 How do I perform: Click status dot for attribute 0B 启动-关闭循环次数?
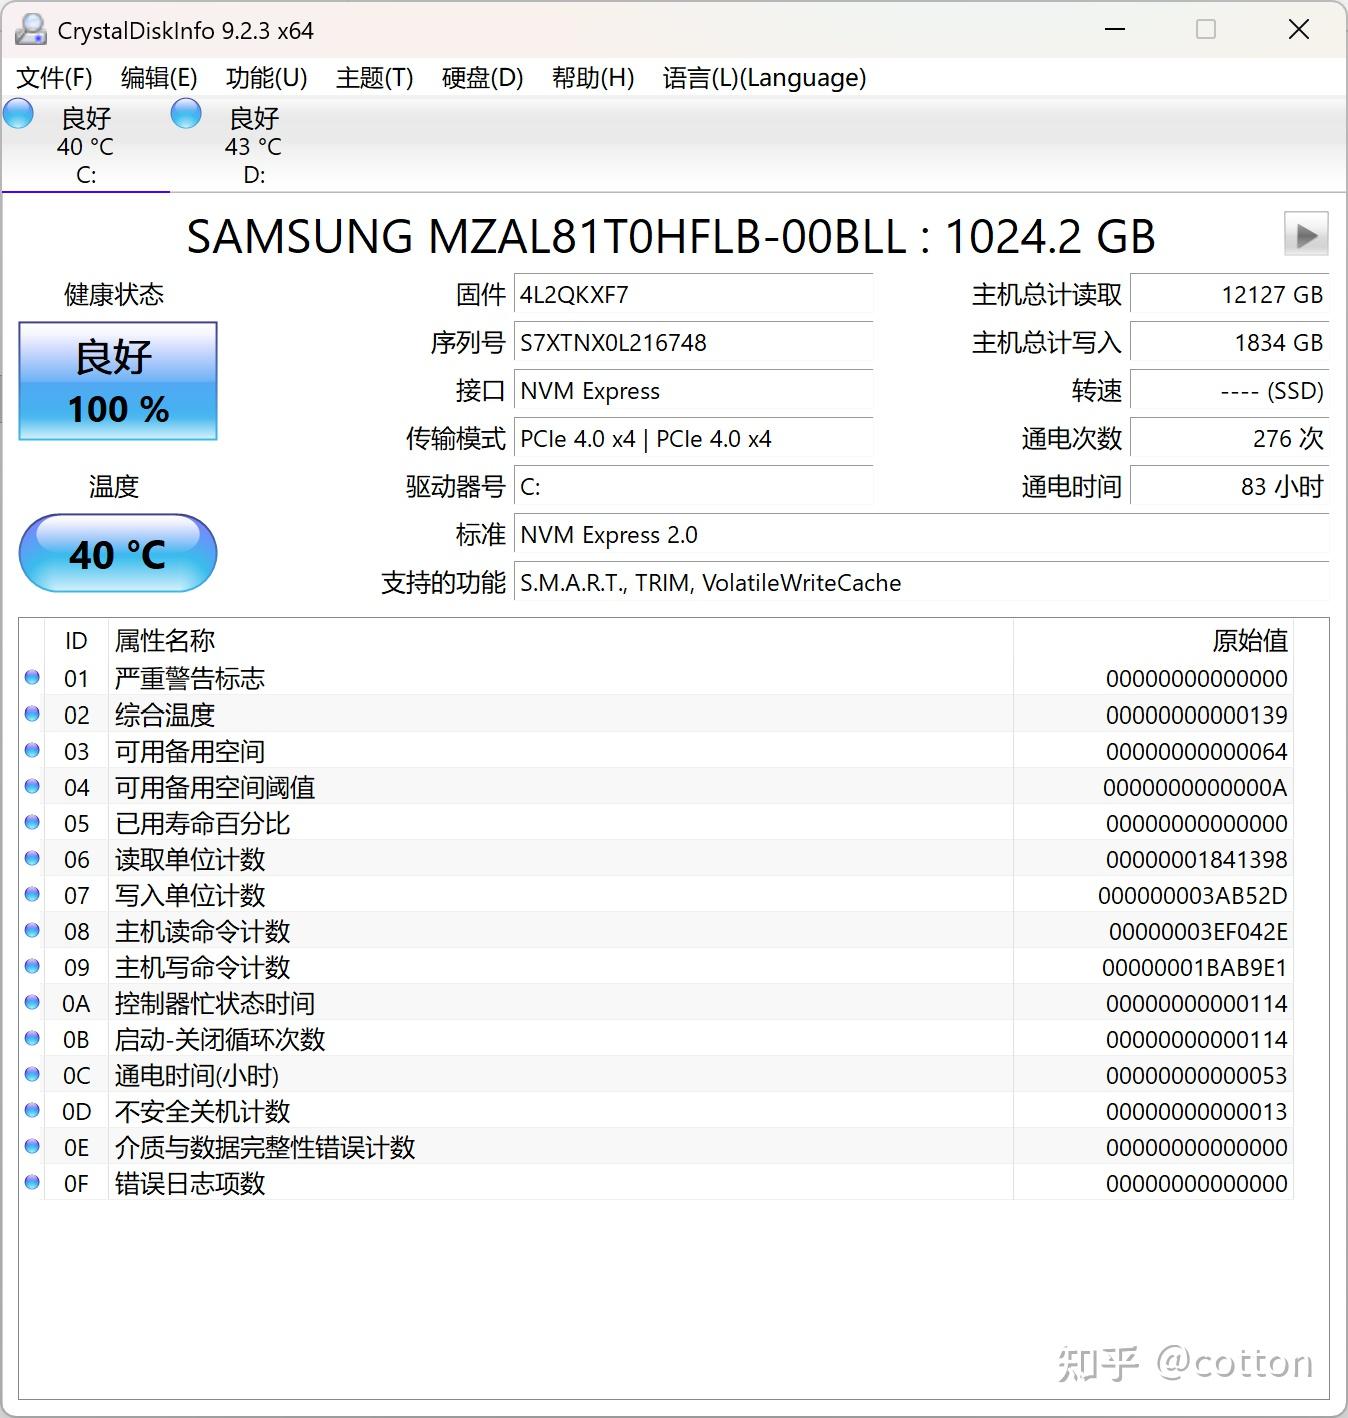tap(32, 1038)
